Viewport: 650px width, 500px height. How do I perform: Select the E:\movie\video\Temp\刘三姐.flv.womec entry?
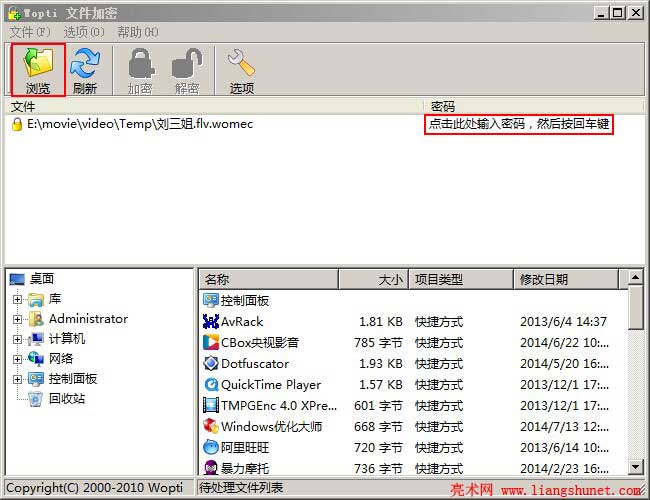[140, 124]
